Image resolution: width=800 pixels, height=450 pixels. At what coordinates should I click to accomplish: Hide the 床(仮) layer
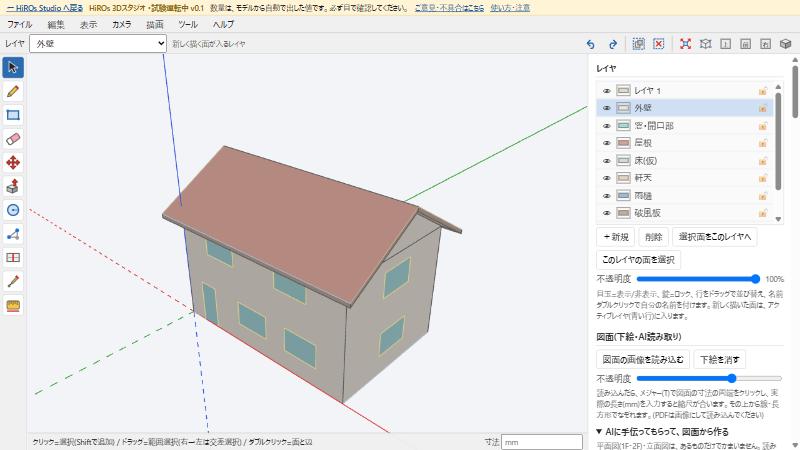(x=607, y=161)
